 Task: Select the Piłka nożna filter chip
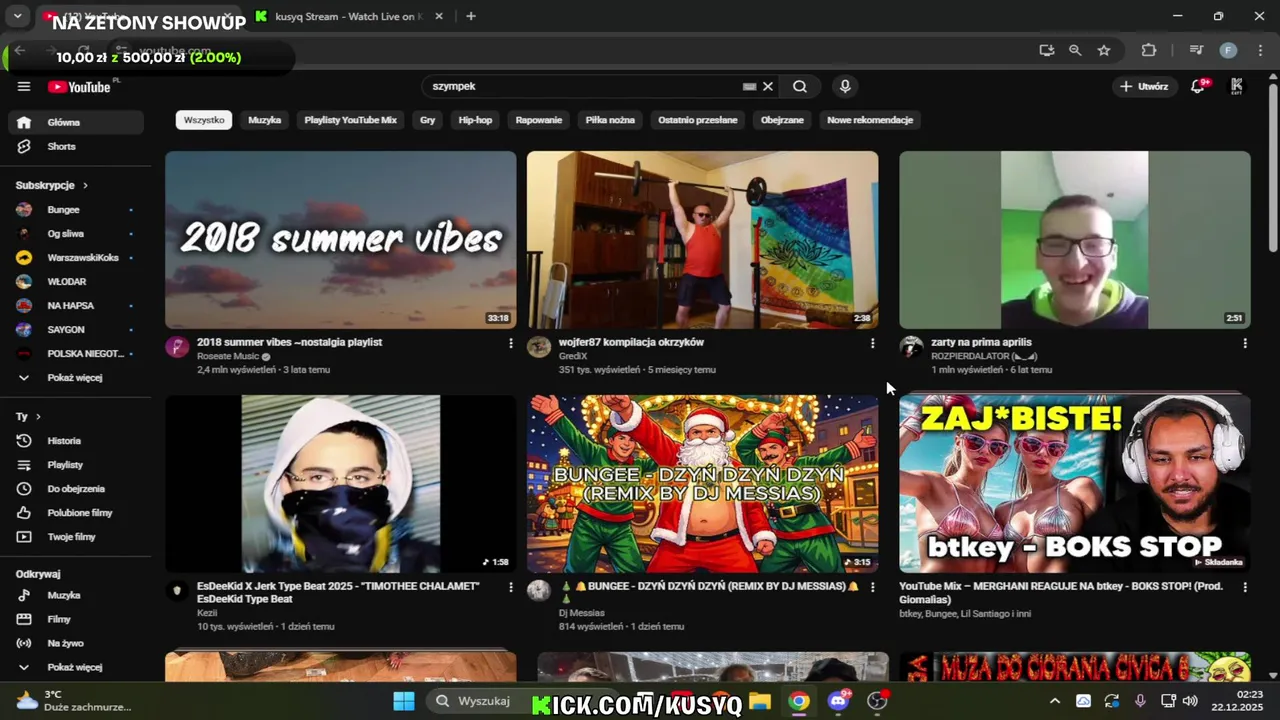tap(610, 120)
